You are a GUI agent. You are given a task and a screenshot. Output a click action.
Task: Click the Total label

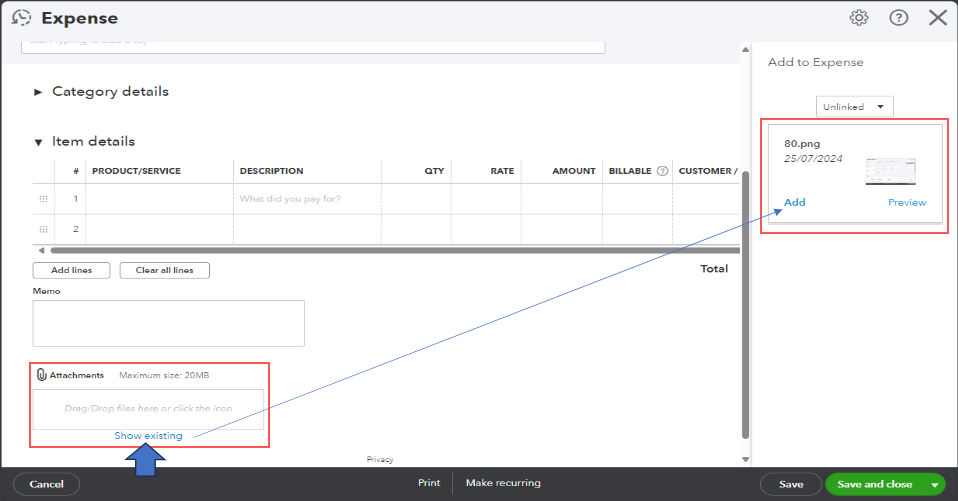click(714, 269)
